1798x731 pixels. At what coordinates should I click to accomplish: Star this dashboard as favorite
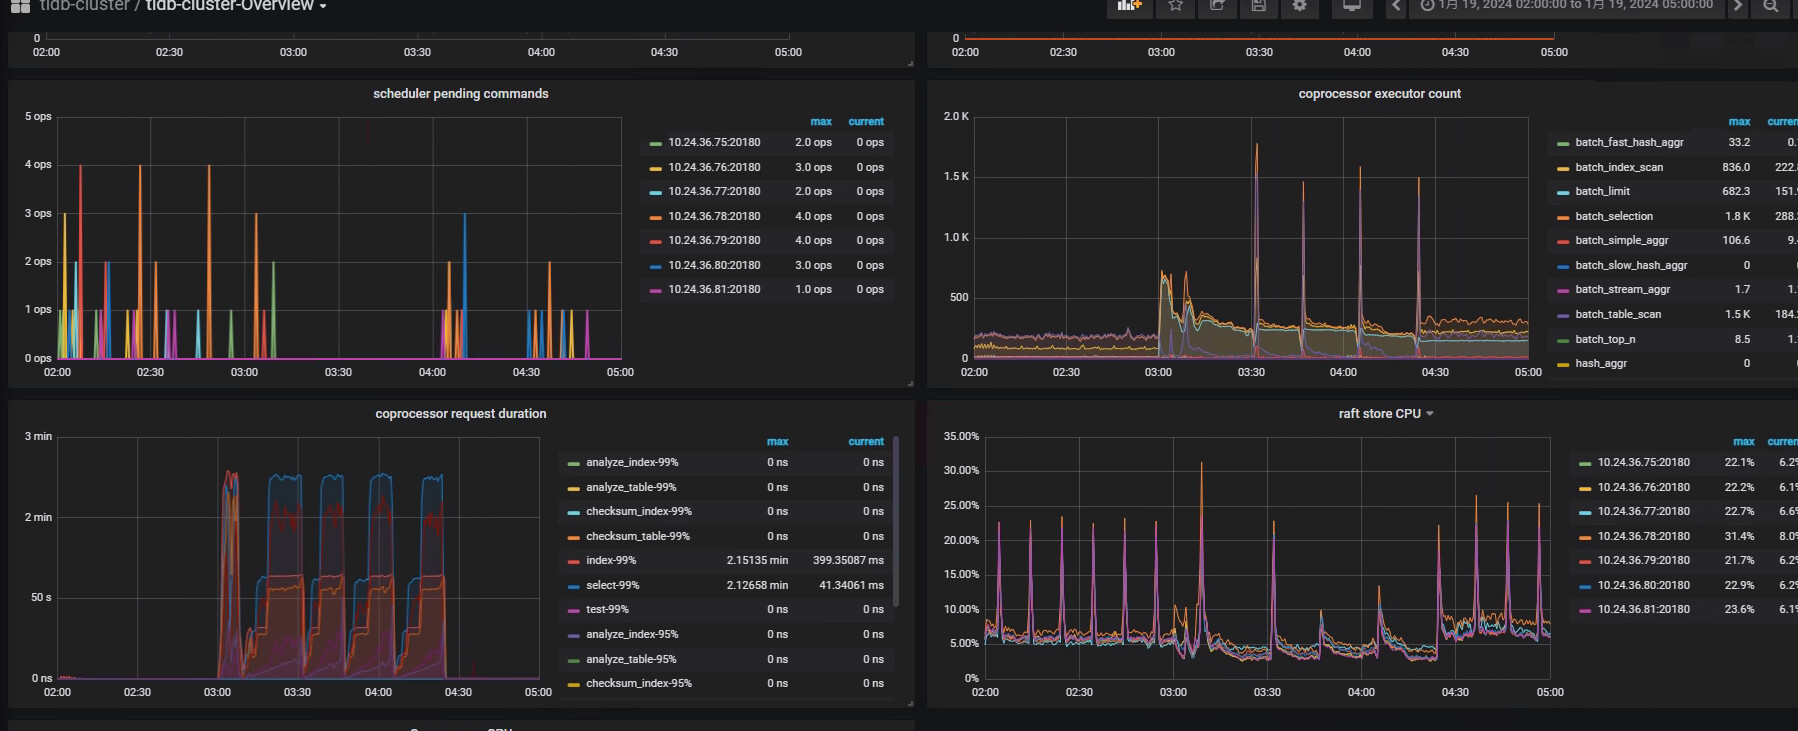click(1176, 6)
